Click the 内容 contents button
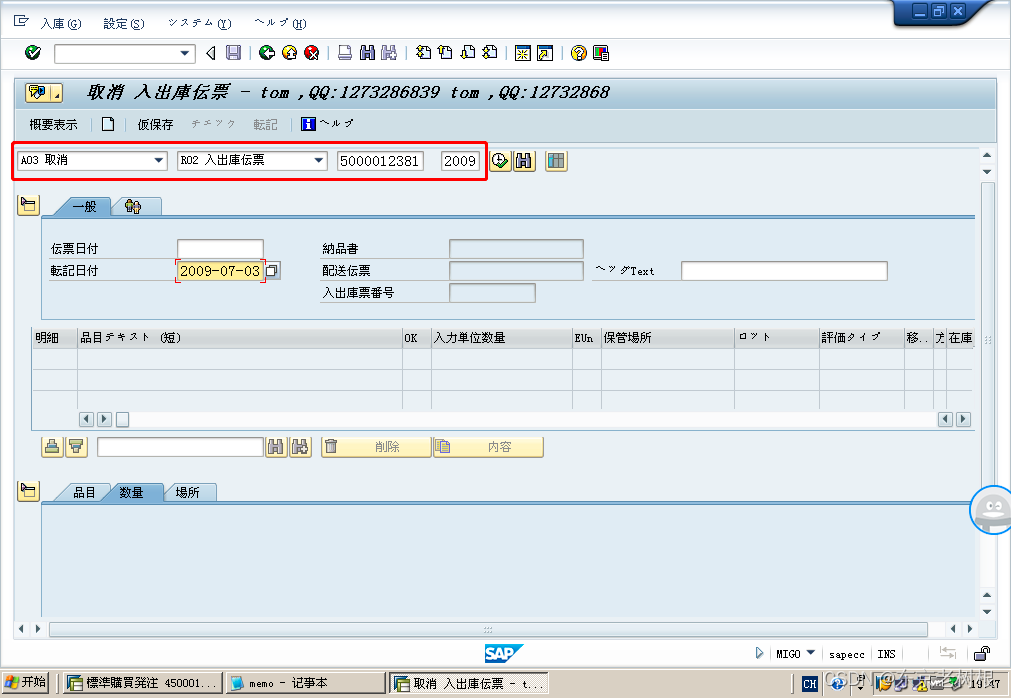Screen dimensions: 1011x698 tap(488, 447)
